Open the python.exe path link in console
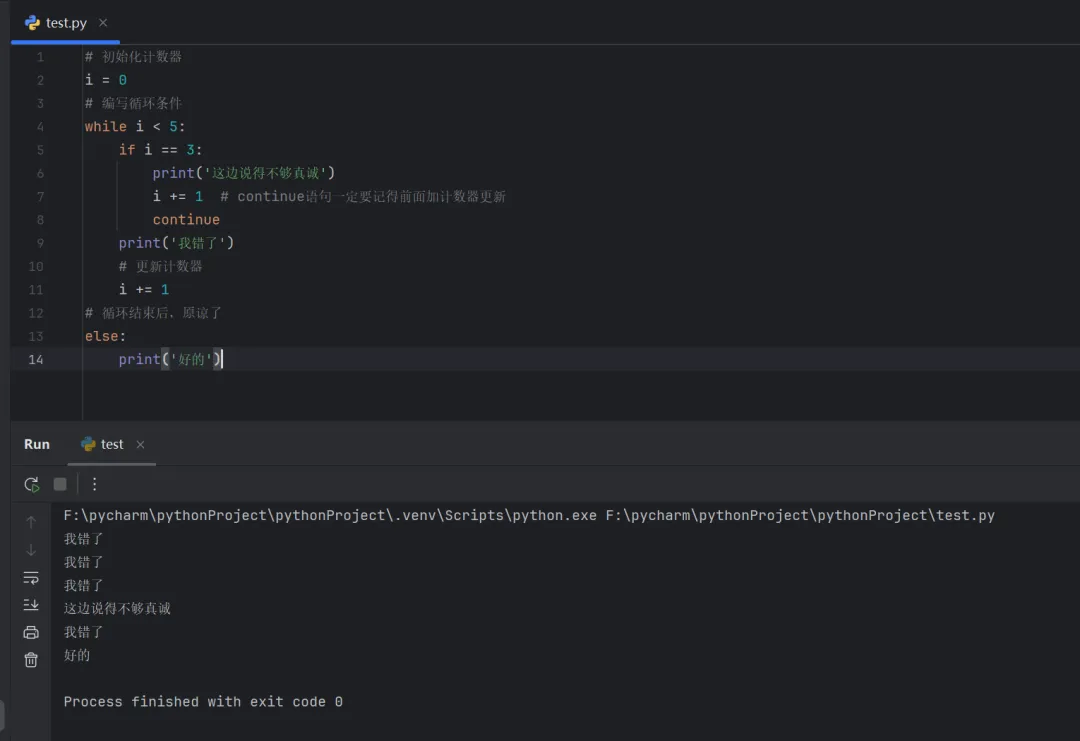This screenshot has height=741, width=1080. [330, 516]
